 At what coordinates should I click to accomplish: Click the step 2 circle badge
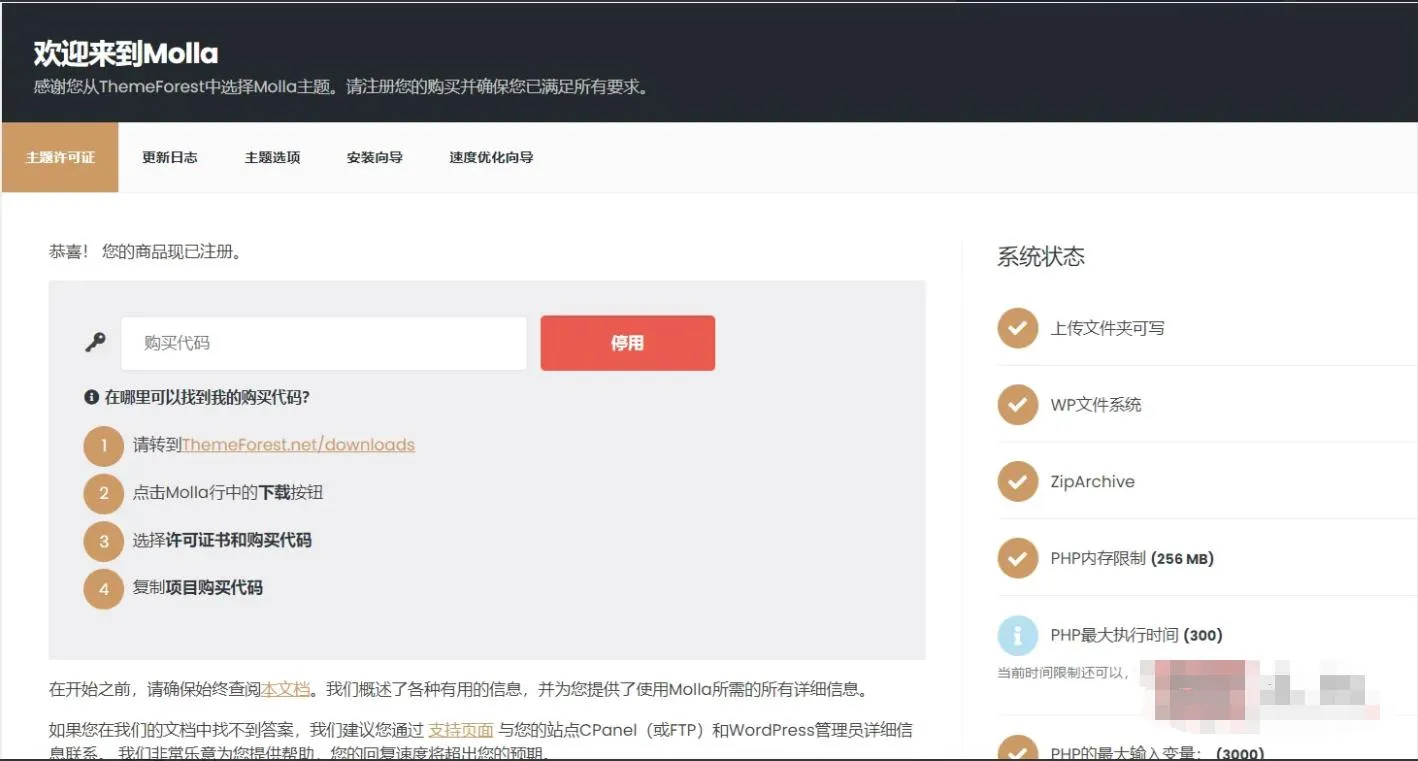(103, 493)
